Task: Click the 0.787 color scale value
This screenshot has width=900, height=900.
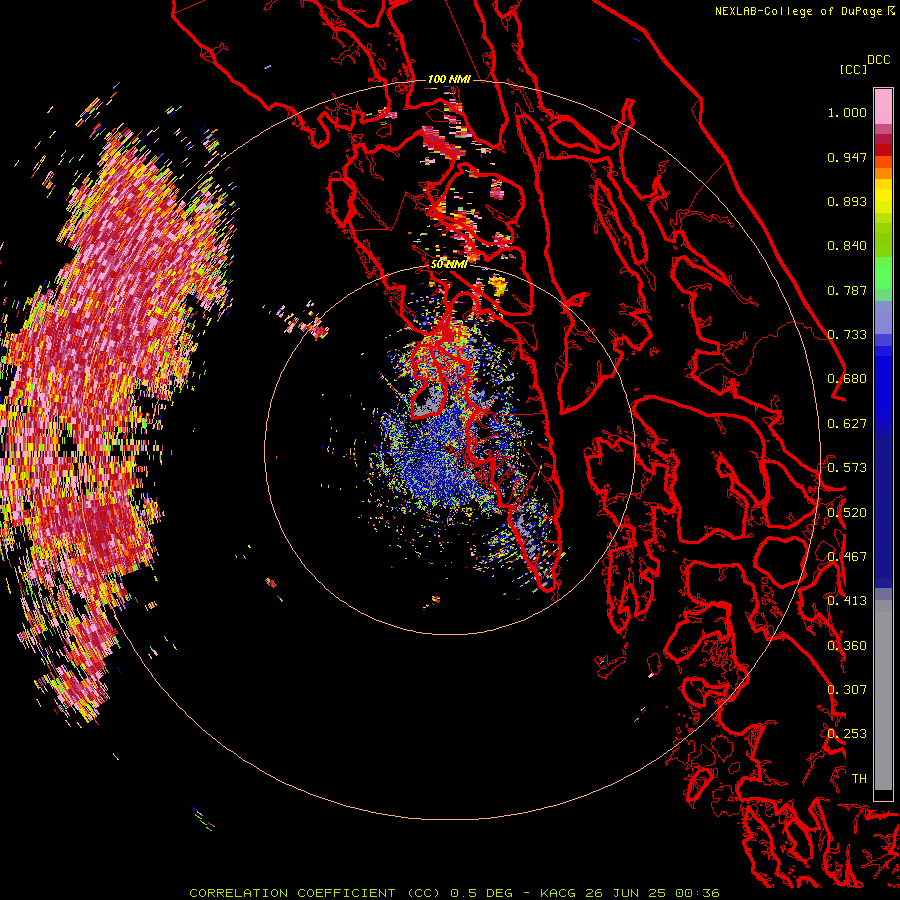Action: click(847, 290)
